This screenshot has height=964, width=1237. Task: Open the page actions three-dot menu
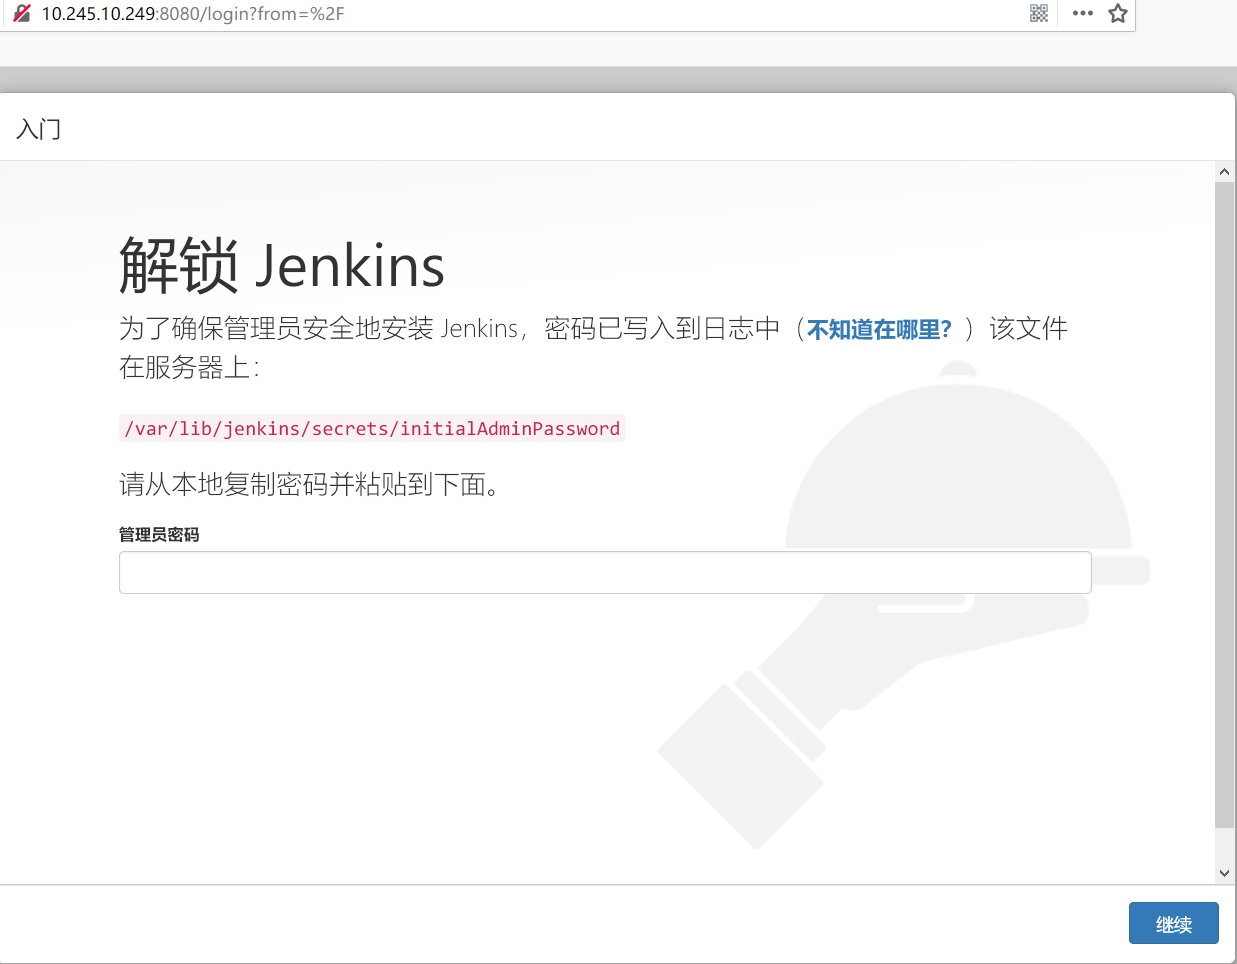[x=1082, y=13]
